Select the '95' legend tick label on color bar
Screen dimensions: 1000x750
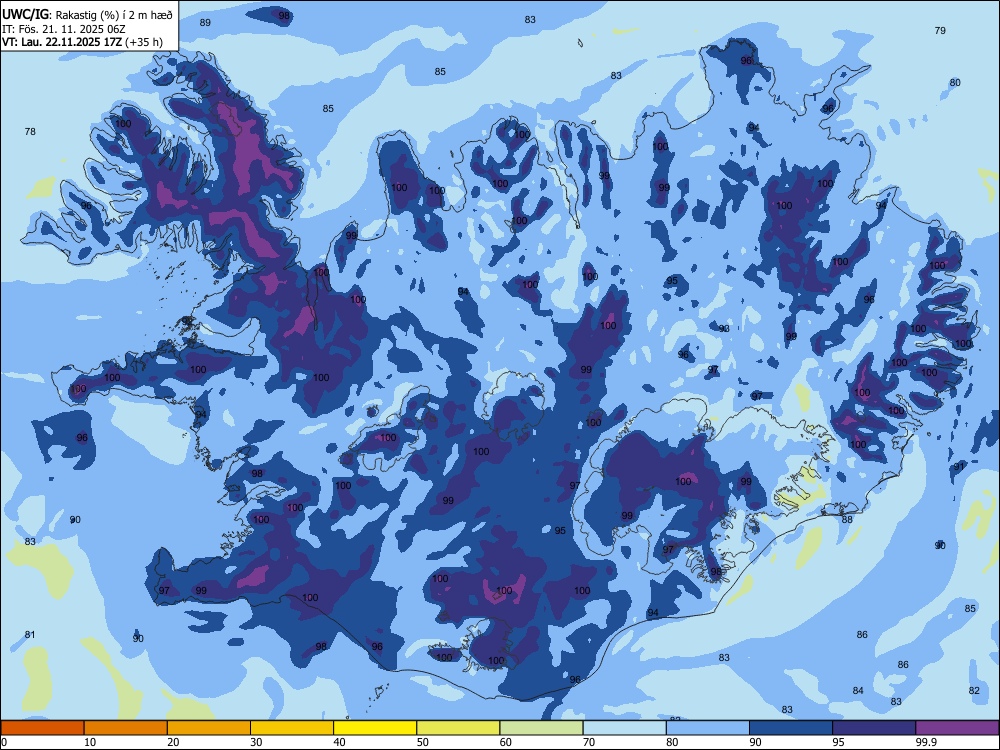click(x=839, y=742)
